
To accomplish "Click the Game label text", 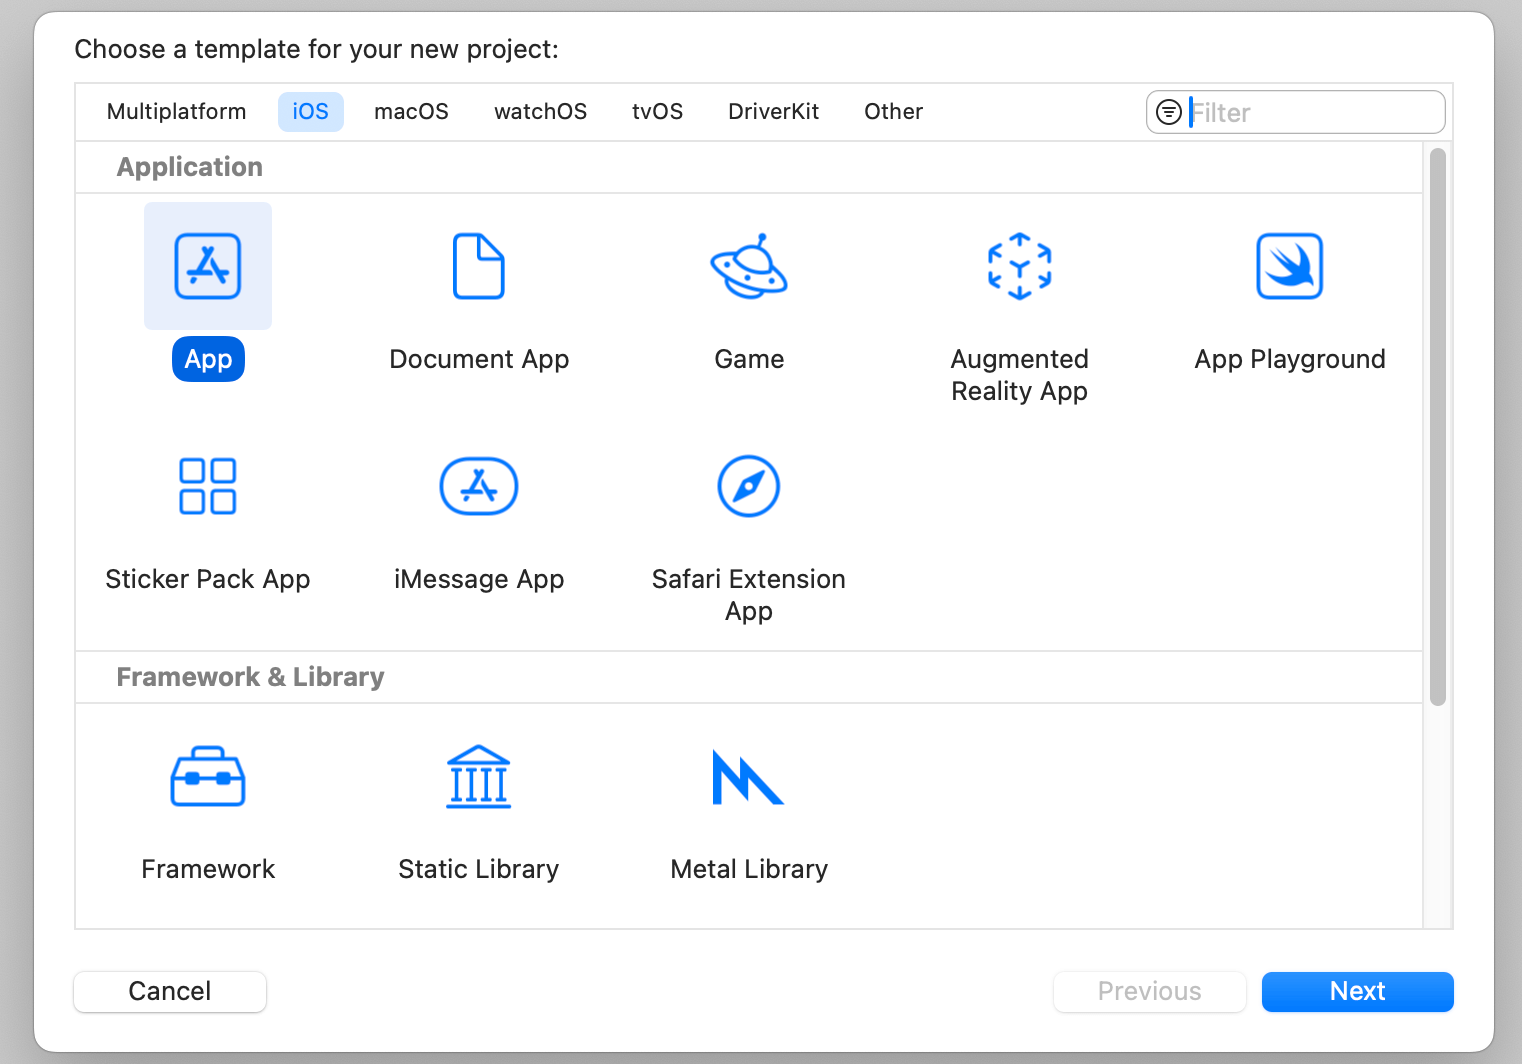I will pos(749,359).
